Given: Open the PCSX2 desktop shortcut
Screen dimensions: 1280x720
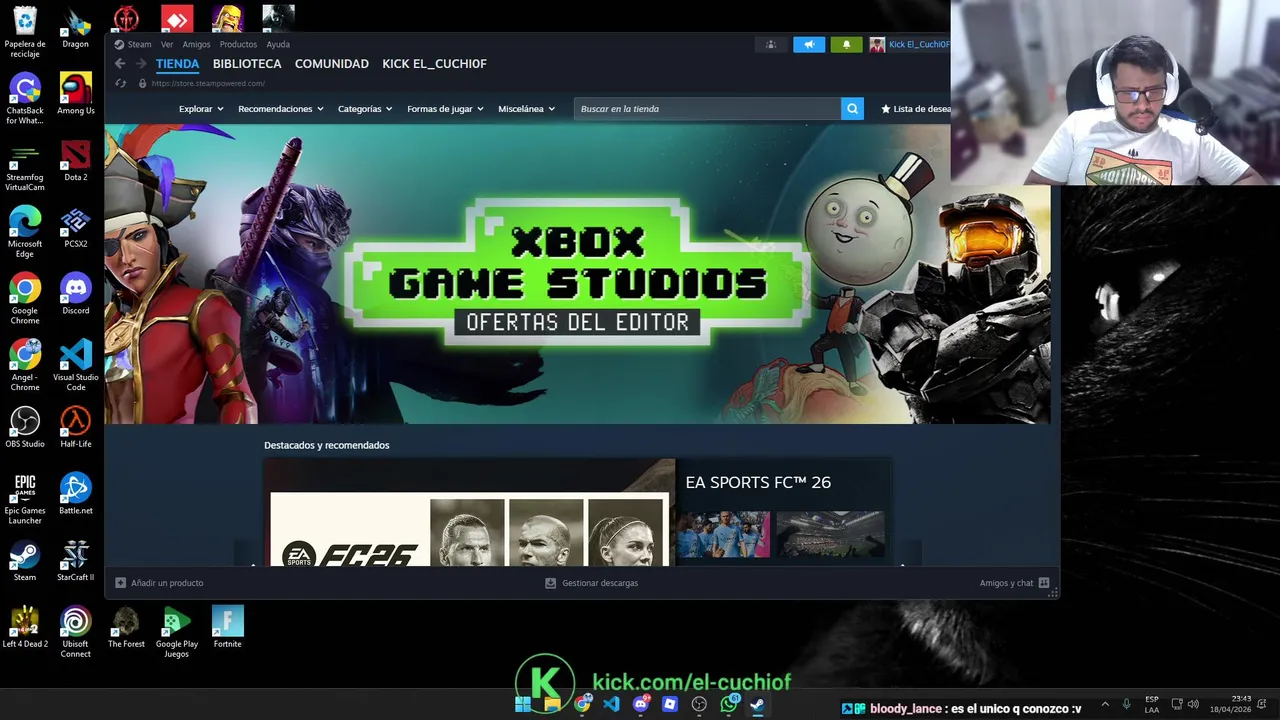Looking at the screenshot, I should [75, 228].
